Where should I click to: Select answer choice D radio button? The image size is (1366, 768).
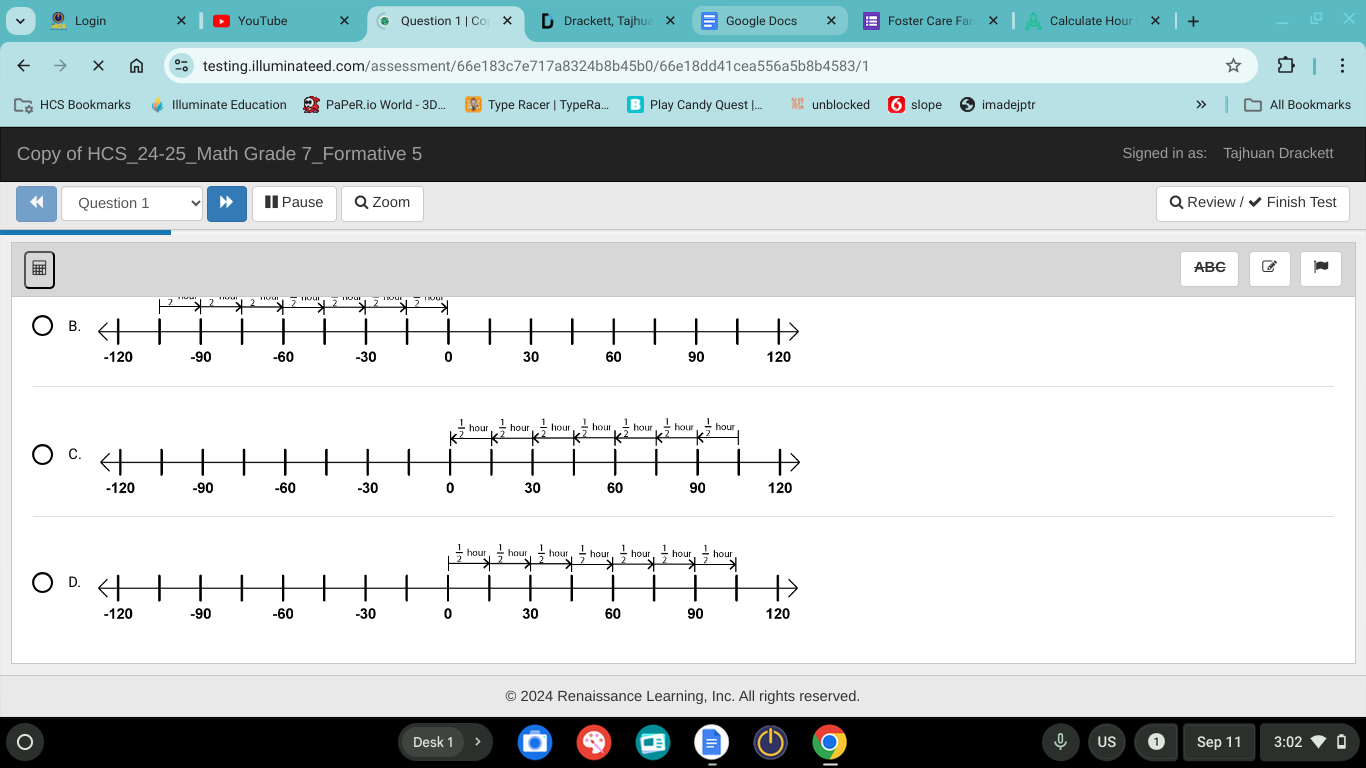pos(43,582)
